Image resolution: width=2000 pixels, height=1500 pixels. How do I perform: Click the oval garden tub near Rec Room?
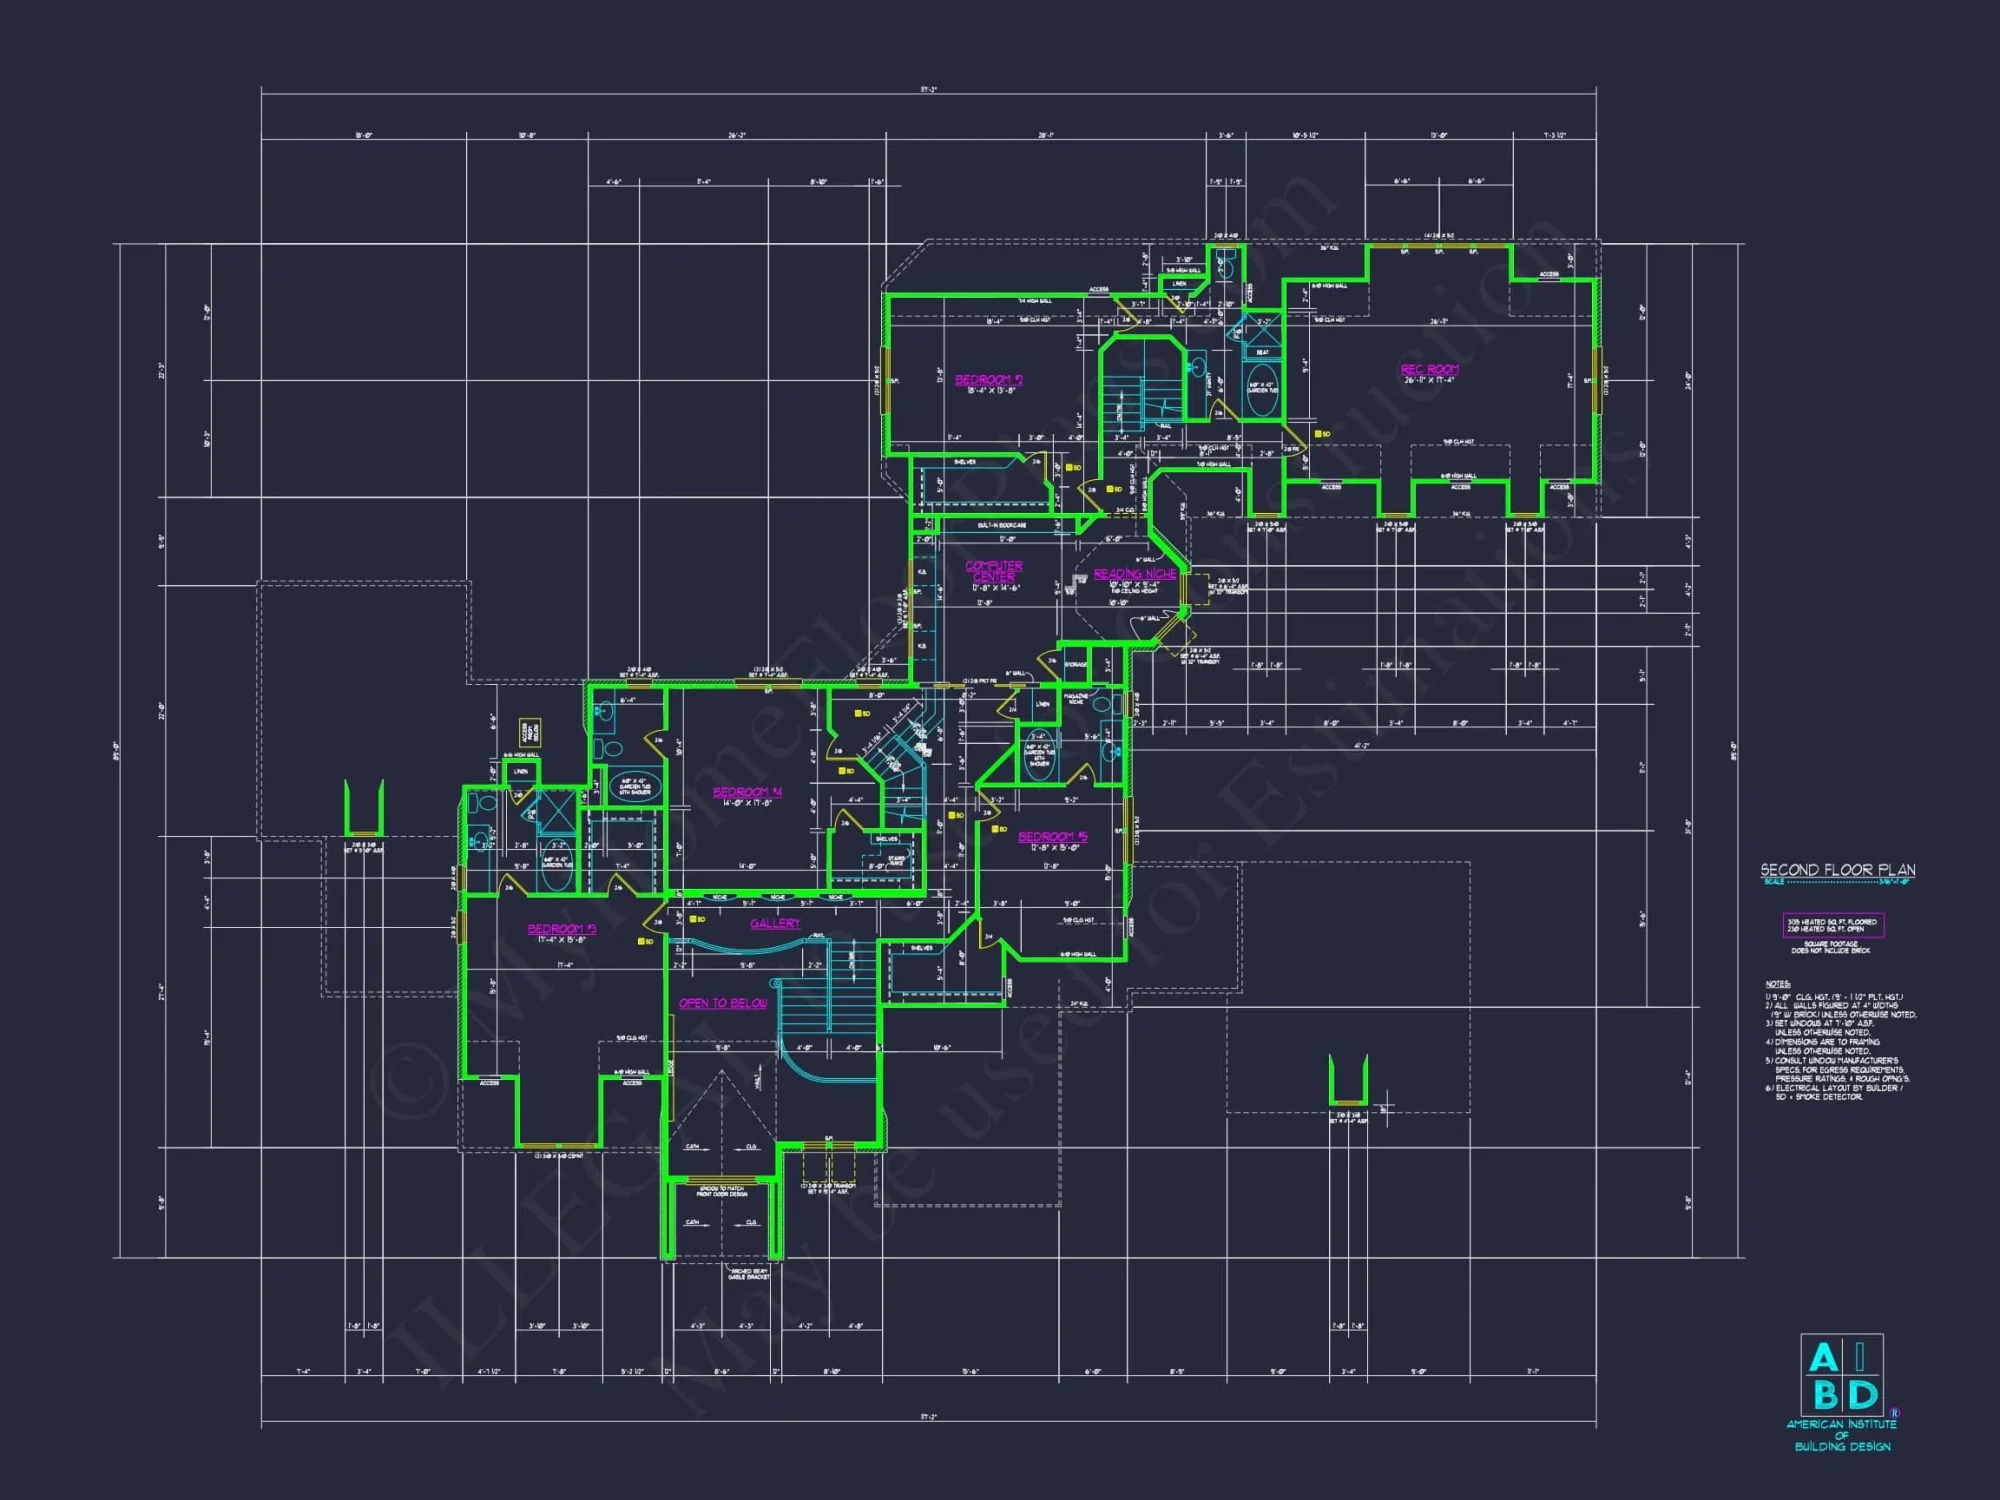pos(1262,390)
